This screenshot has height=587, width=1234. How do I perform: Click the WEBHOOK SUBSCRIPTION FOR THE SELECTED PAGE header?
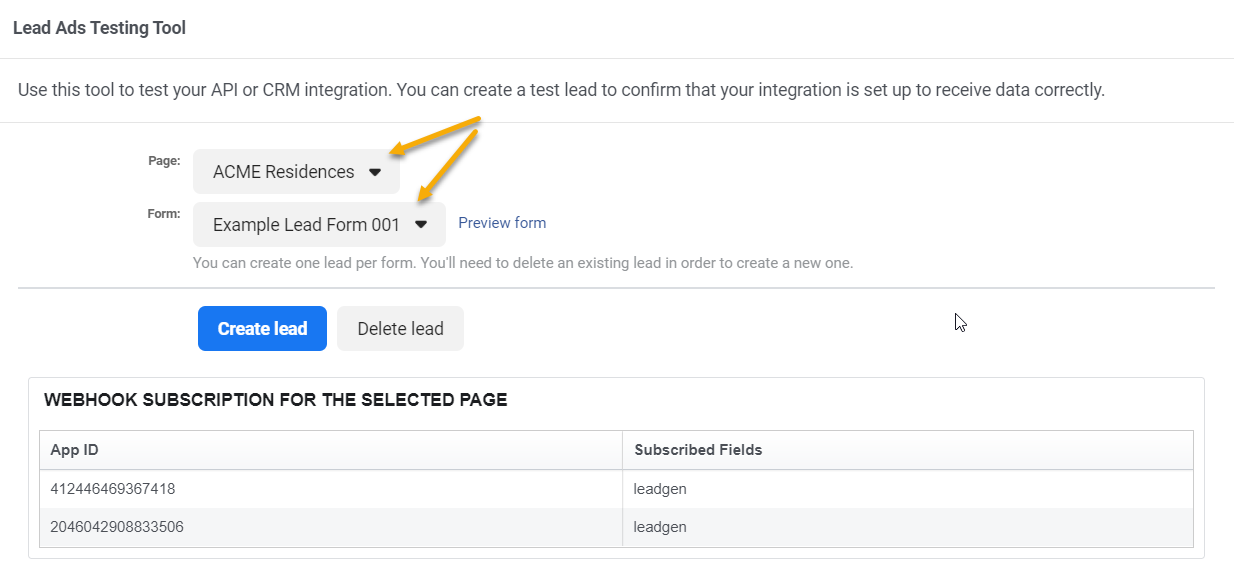[276, 399]
